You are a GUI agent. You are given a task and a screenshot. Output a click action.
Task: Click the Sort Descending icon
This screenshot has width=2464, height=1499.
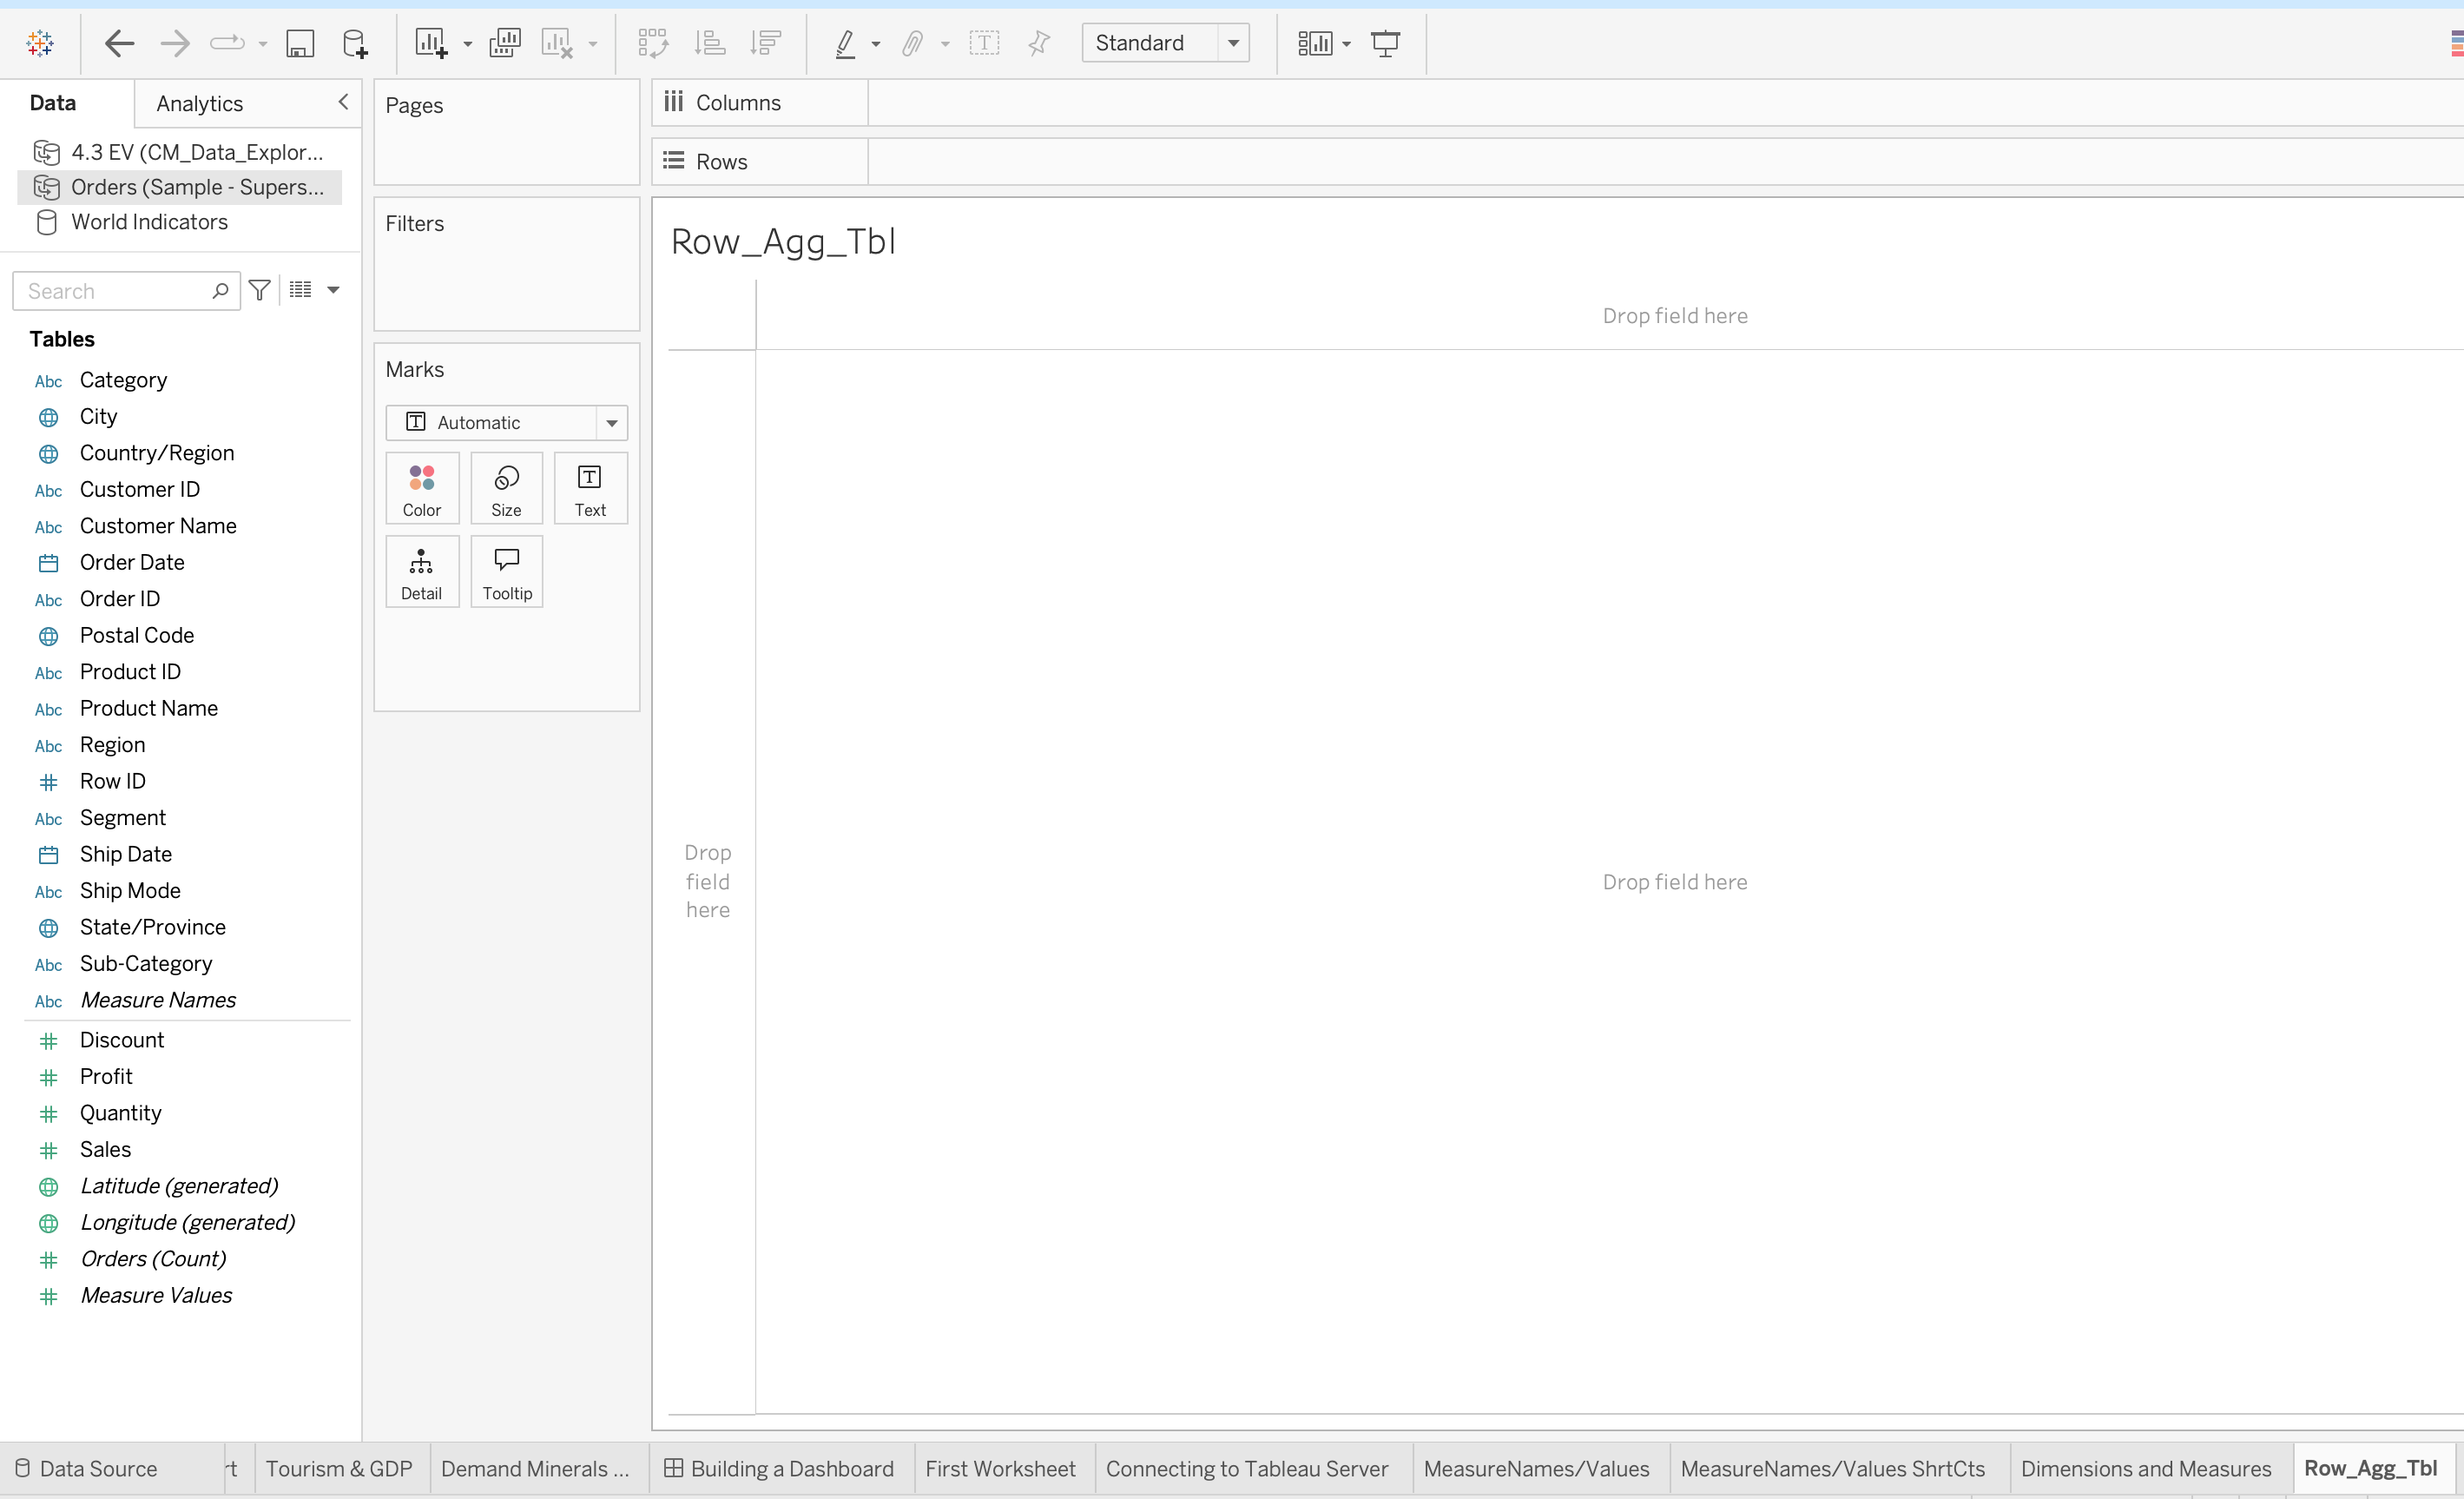pos(765,43)
